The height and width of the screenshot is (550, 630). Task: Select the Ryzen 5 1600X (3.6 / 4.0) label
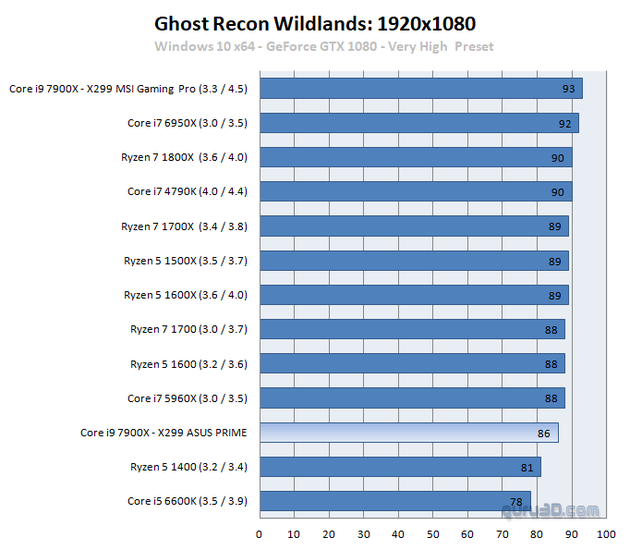[x=186, y=295]
